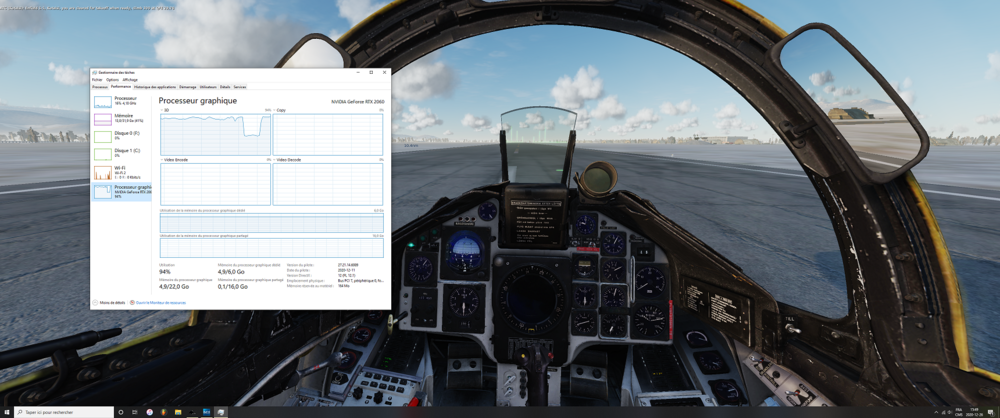Click the FRA language indicator
1000x418 pixels.
click(x=959, y=410)
